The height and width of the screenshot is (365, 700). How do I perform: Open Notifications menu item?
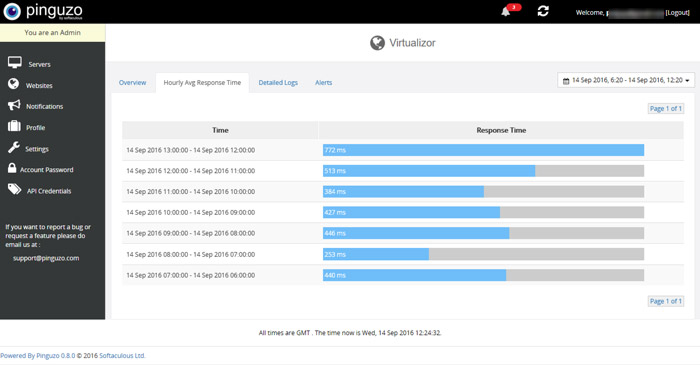click(45, 106)
